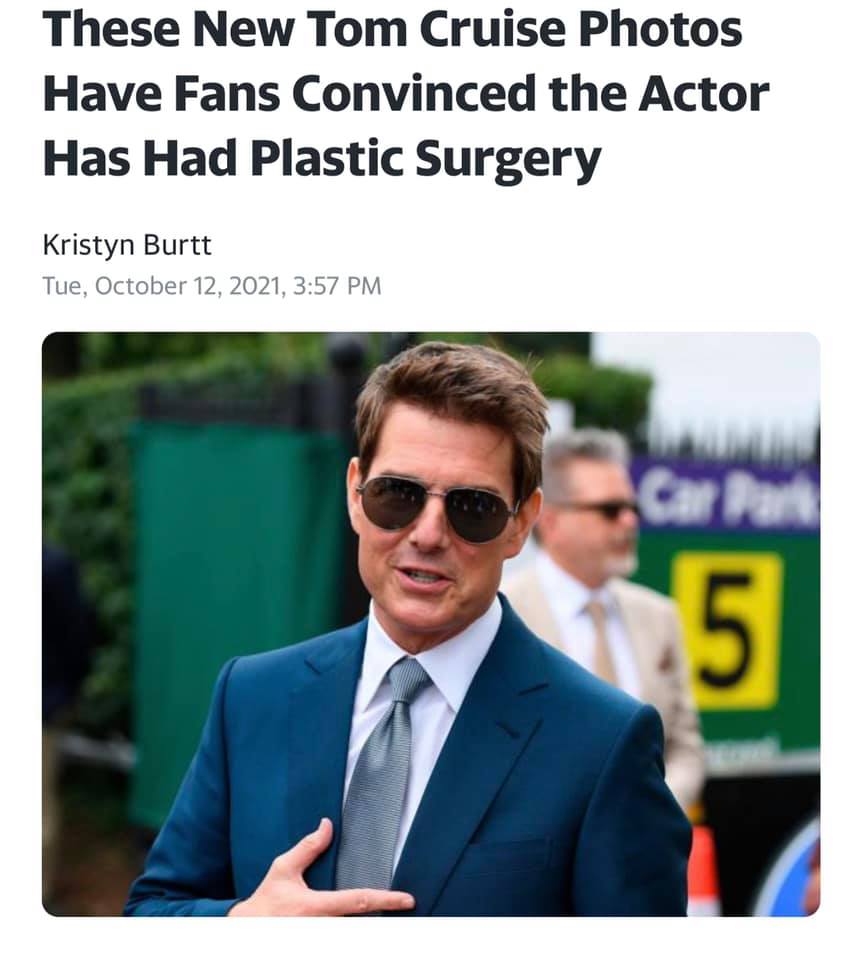Click the headline's first line "These New Tom Cruise Photos"
Image resolution: width=862 pixels, height=960 pixels.
392,32
